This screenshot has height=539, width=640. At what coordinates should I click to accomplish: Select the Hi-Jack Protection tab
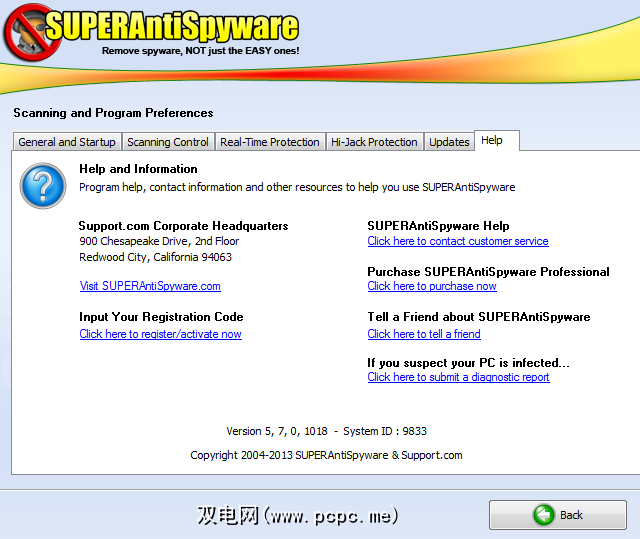374,142
